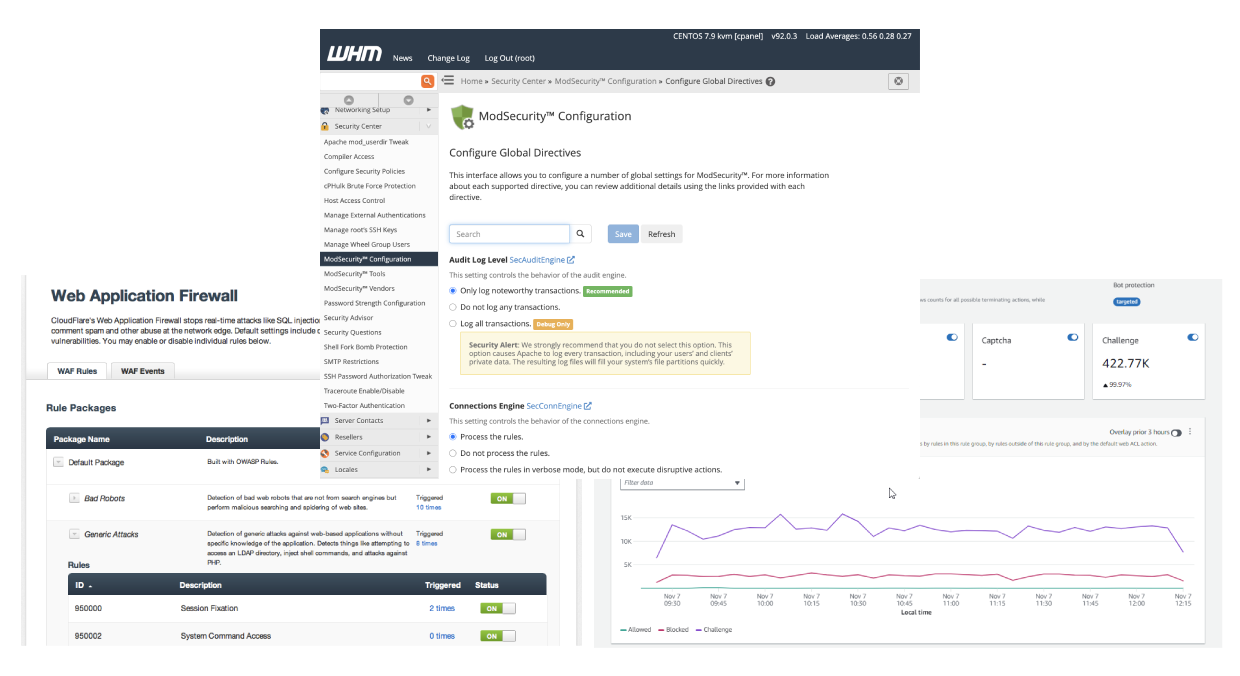Collapse Default Package row expander
This screenshot has width=1240, height=676.
tap(58, 462)
